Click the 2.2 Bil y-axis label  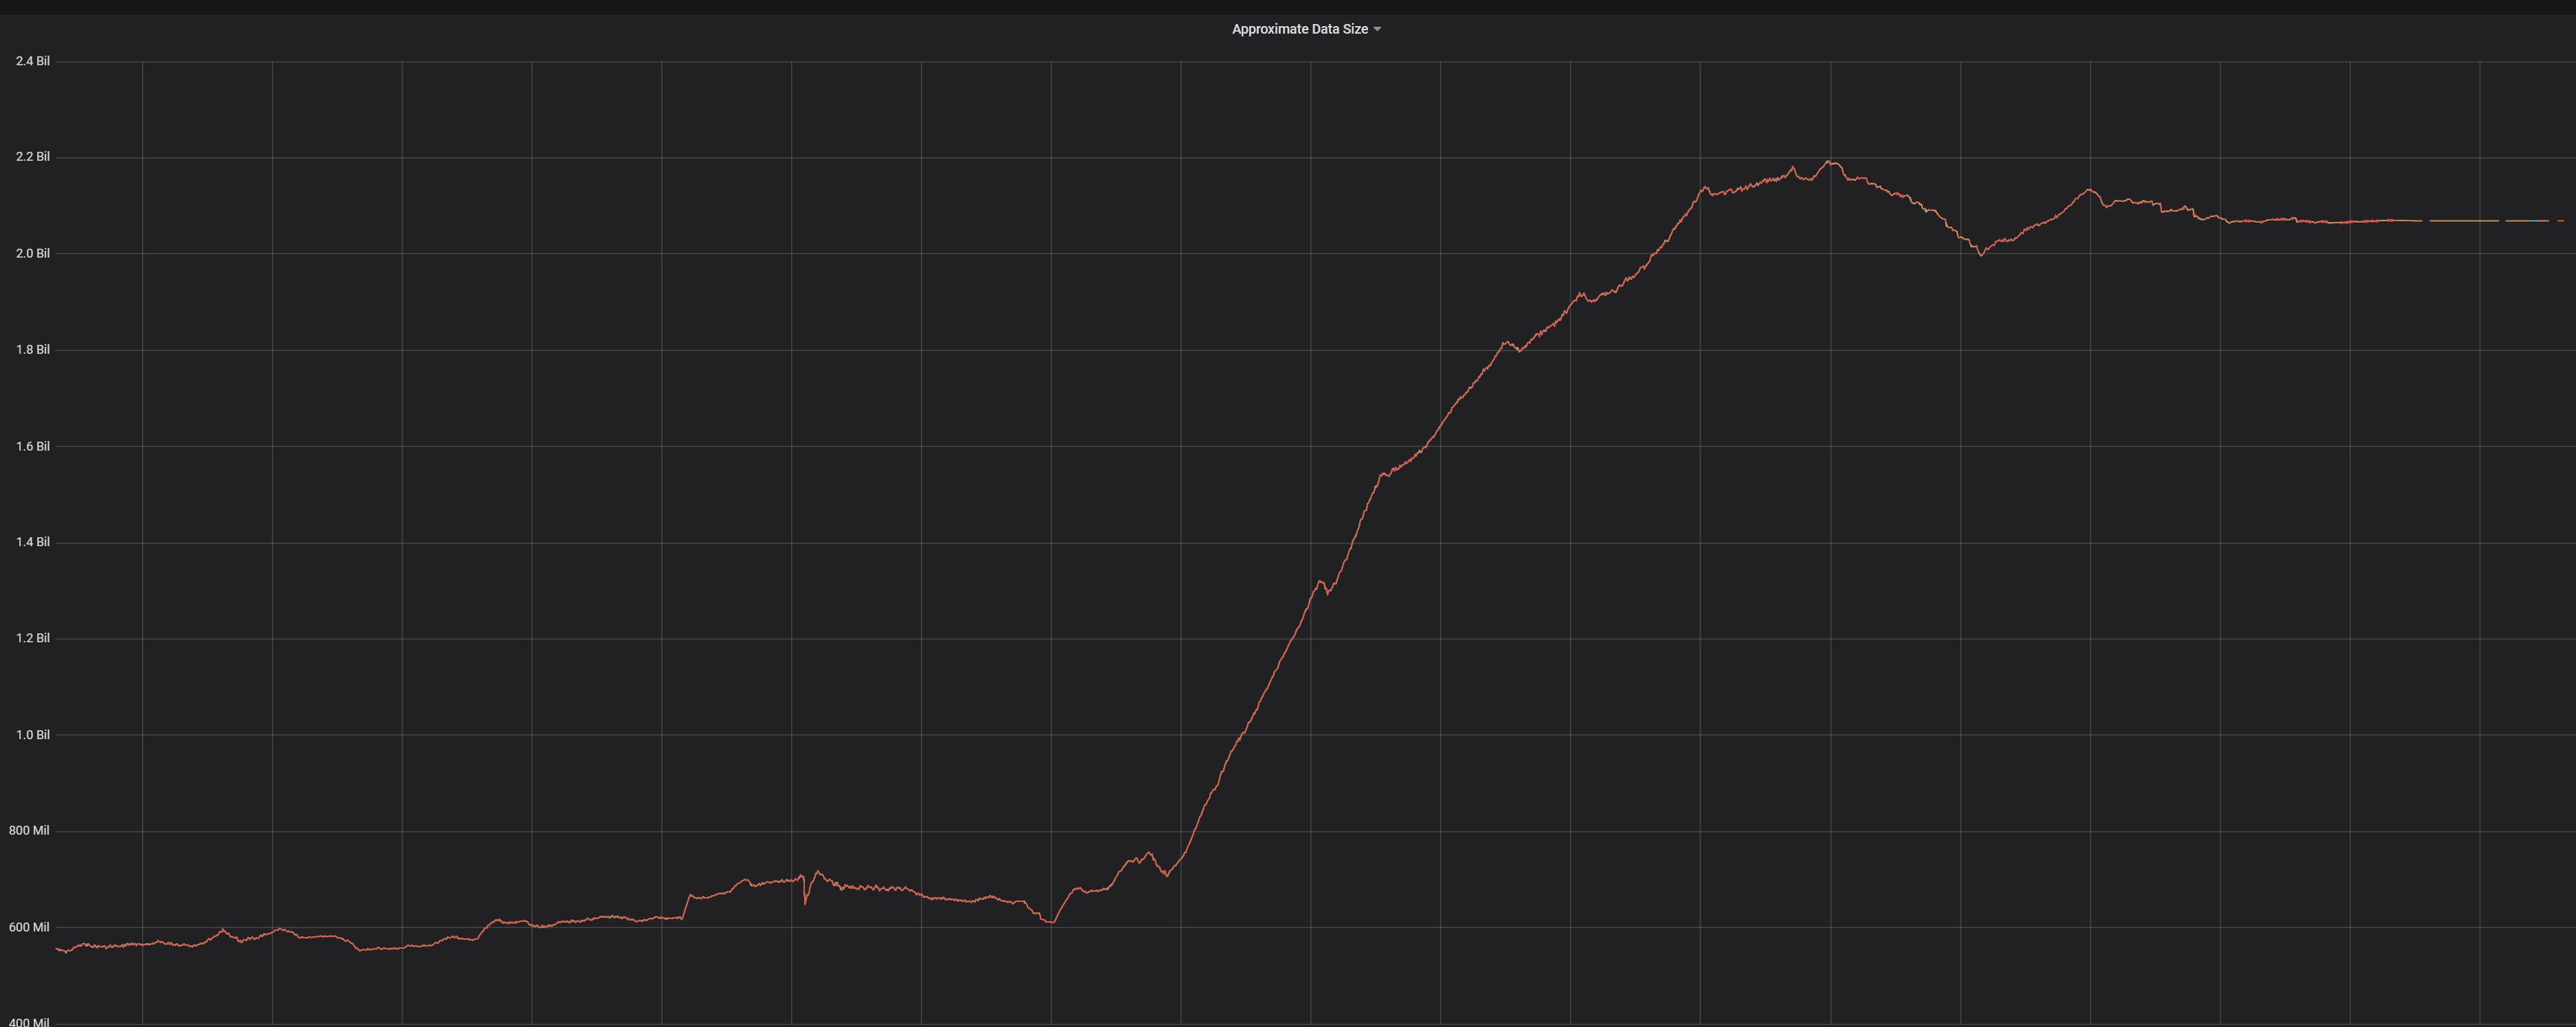pos(33,157)
